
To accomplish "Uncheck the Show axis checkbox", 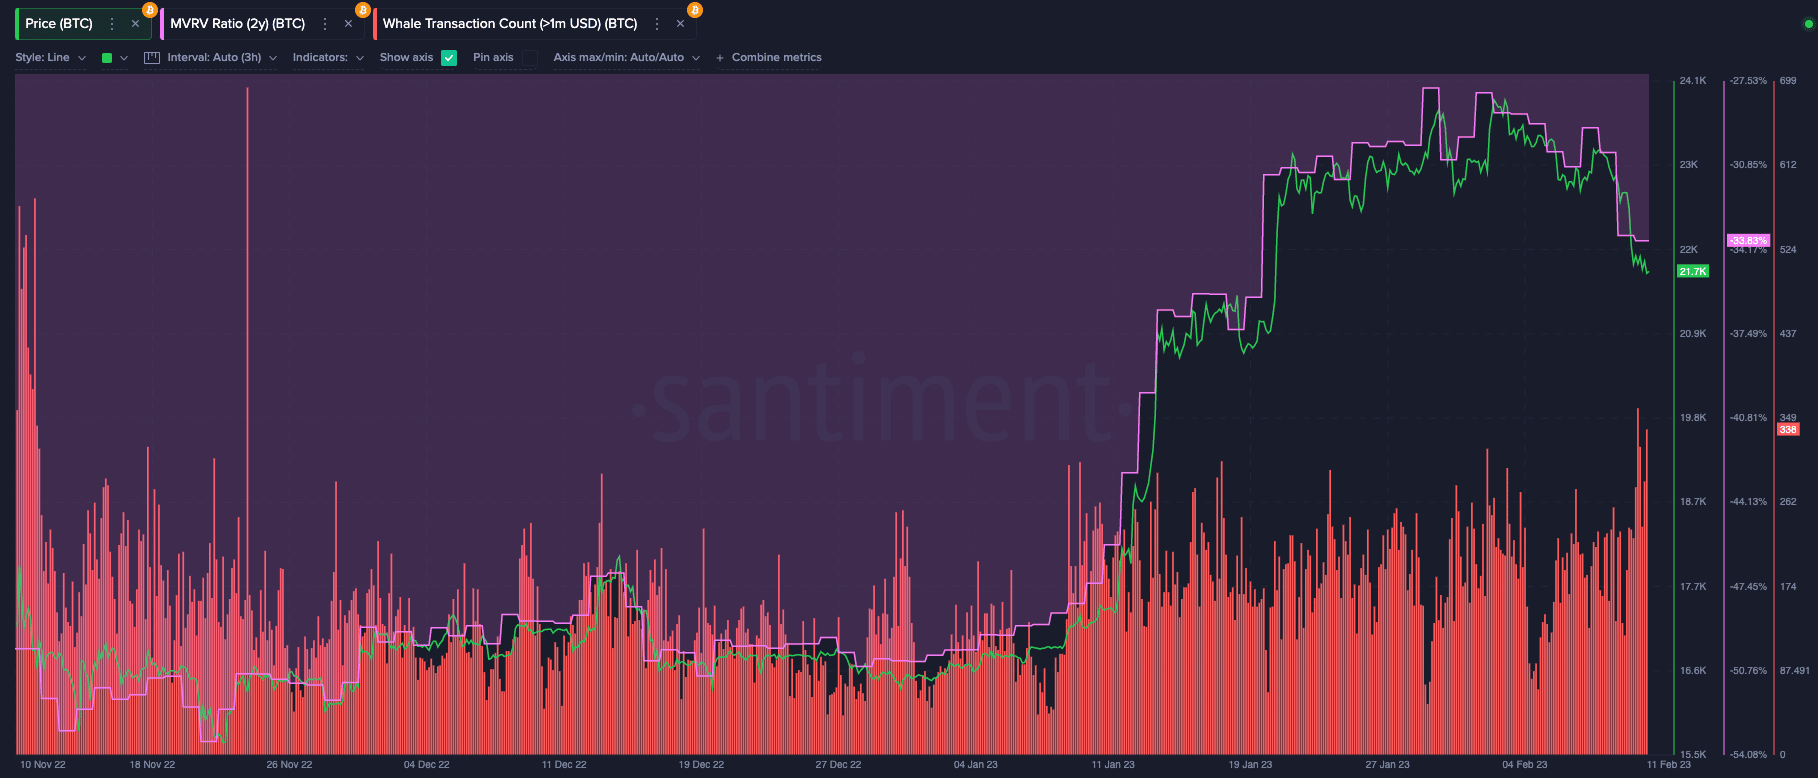I will tap(449, 58).
